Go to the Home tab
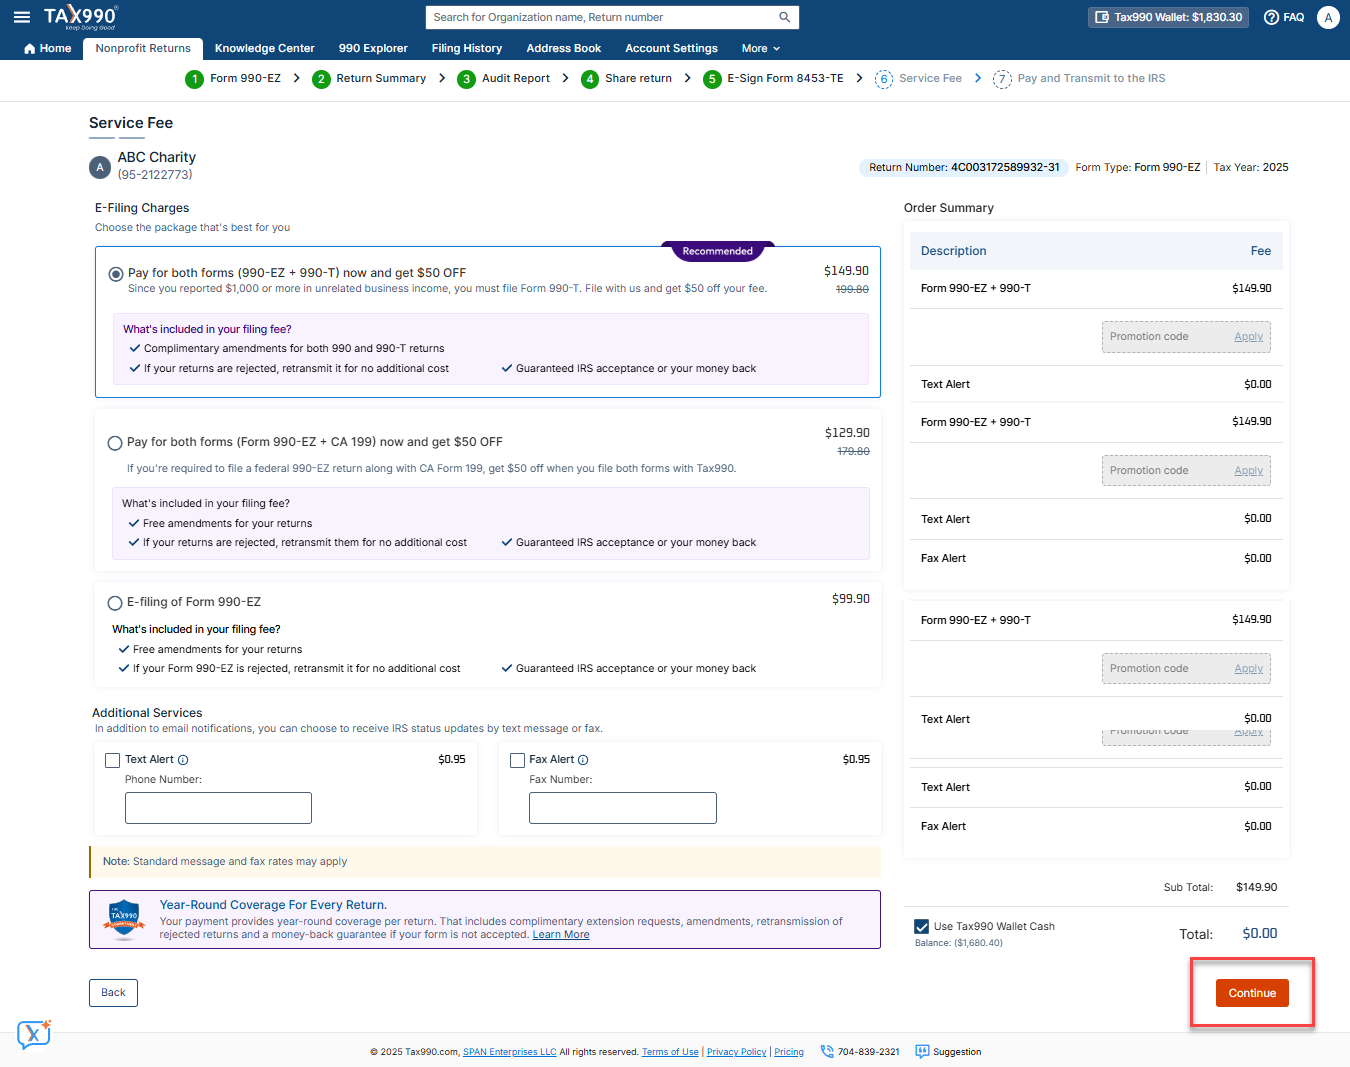The height and width of the screenshot is (1067, 1350). point(47,48)
